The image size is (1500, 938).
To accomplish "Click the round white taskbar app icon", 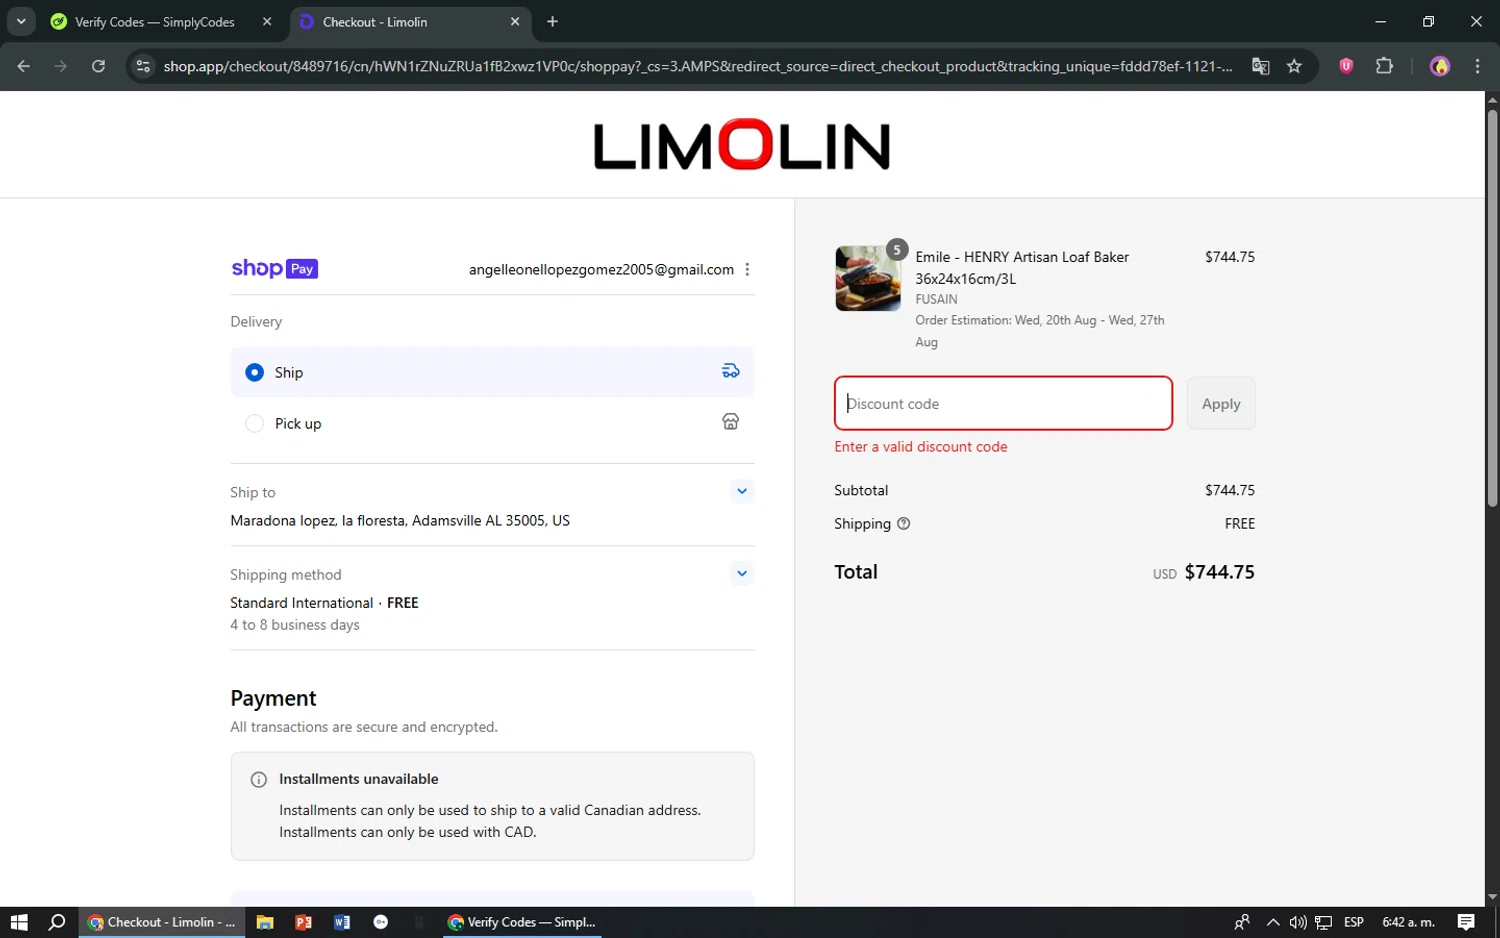I will tap(381, 922).
